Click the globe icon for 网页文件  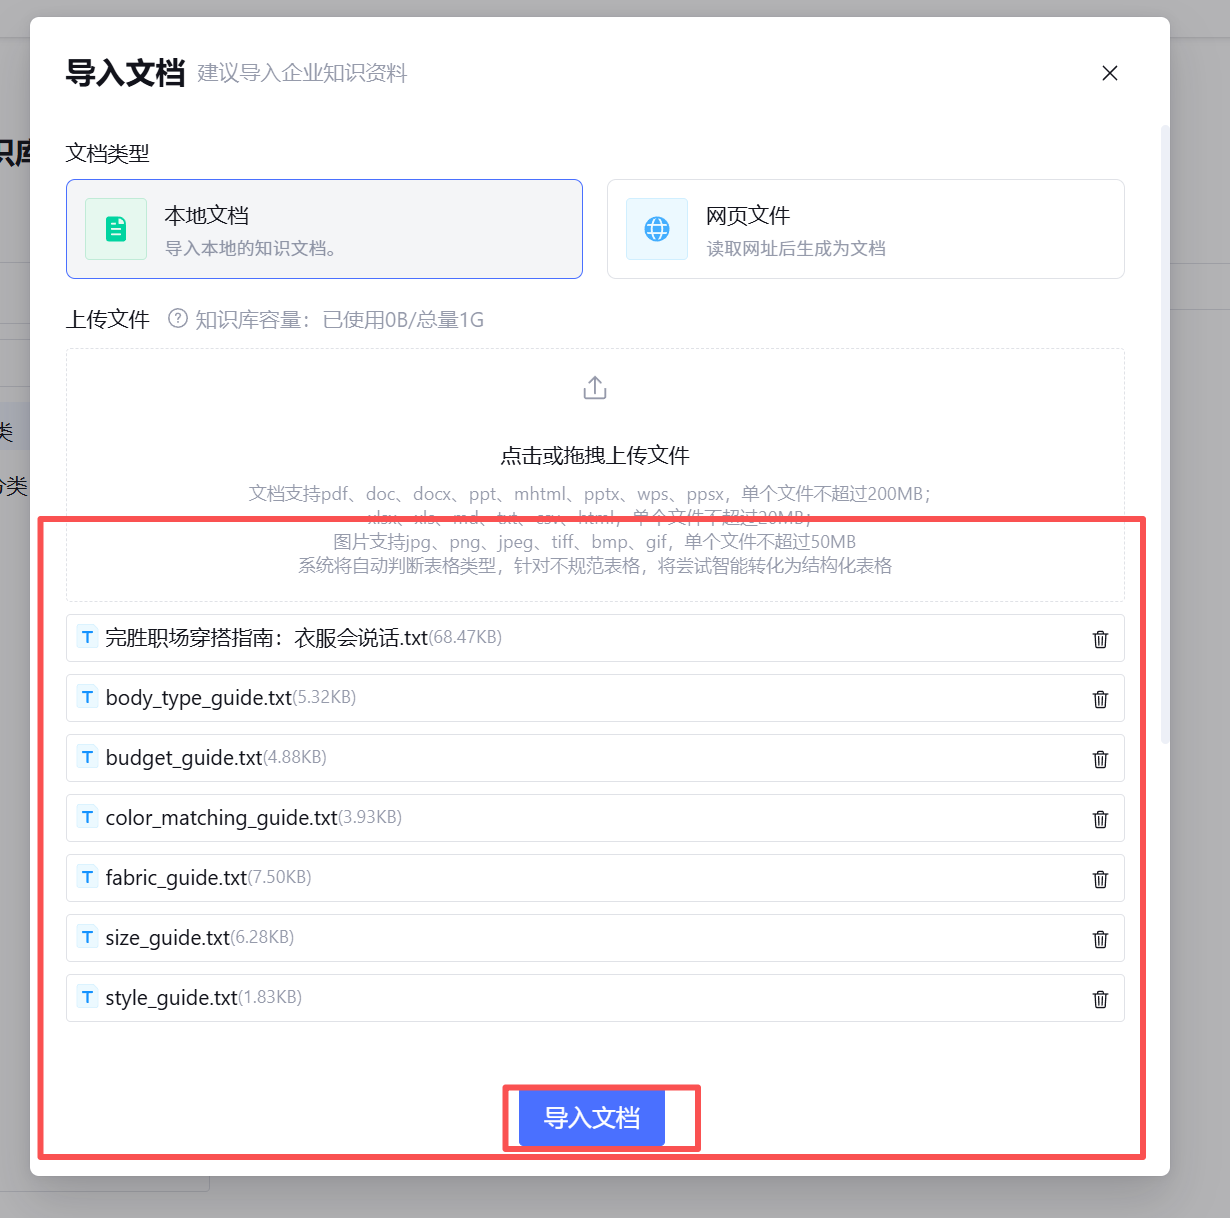point(657,229)
